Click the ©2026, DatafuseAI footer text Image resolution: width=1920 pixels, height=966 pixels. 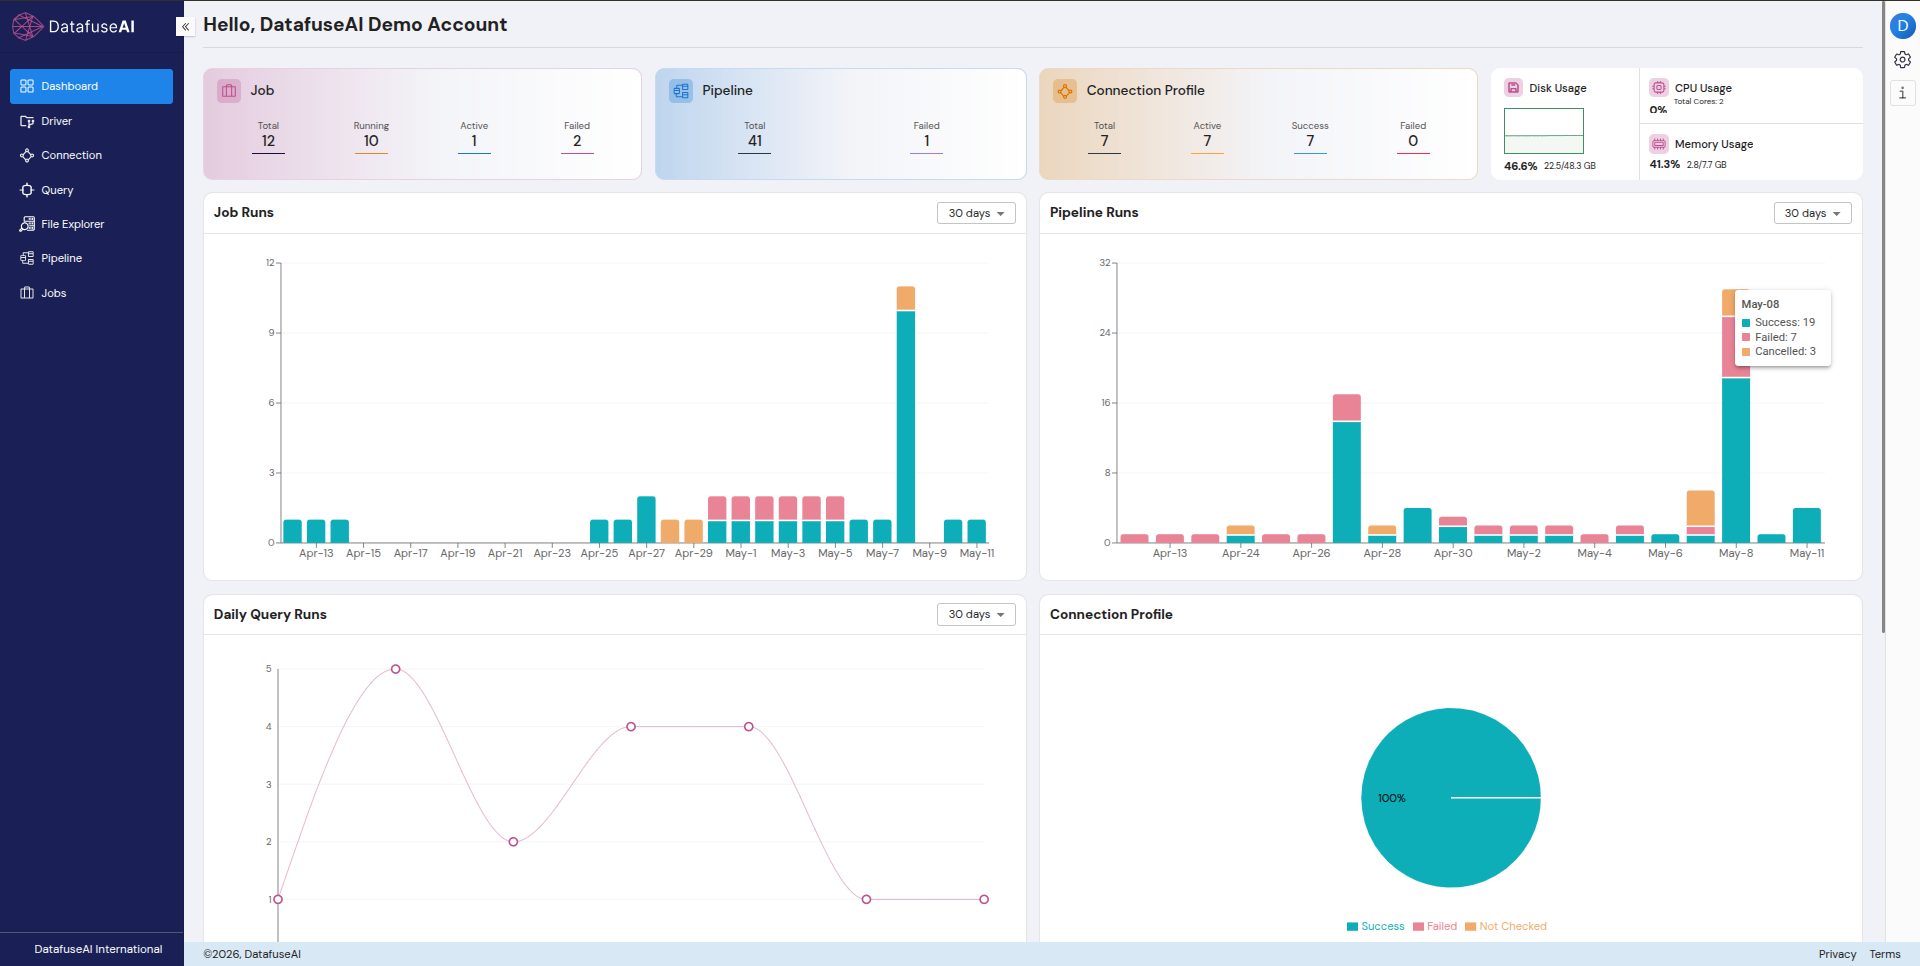252,954
